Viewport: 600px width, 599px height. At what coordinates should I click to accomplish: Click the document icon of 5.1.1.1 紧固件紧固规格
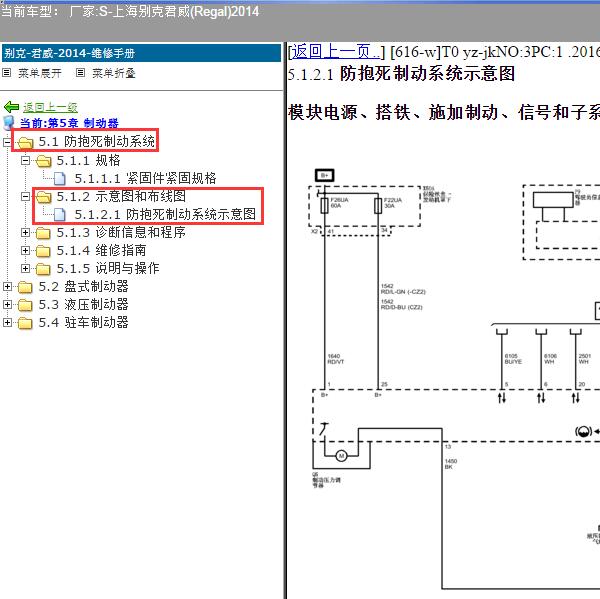pos(59,178)
